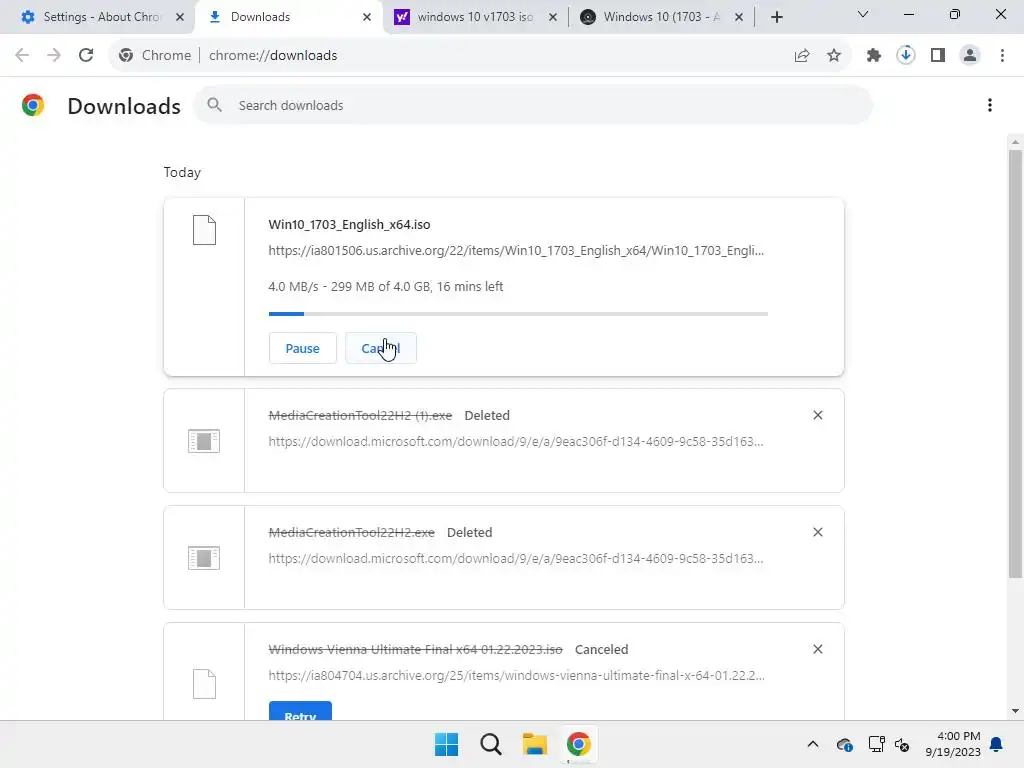Open MediaCreationTool22H2 (1).exe Microsoft download URL
Image resolution: width=1024 pixels, height=768 pixels.
click(x=516, y=441)
